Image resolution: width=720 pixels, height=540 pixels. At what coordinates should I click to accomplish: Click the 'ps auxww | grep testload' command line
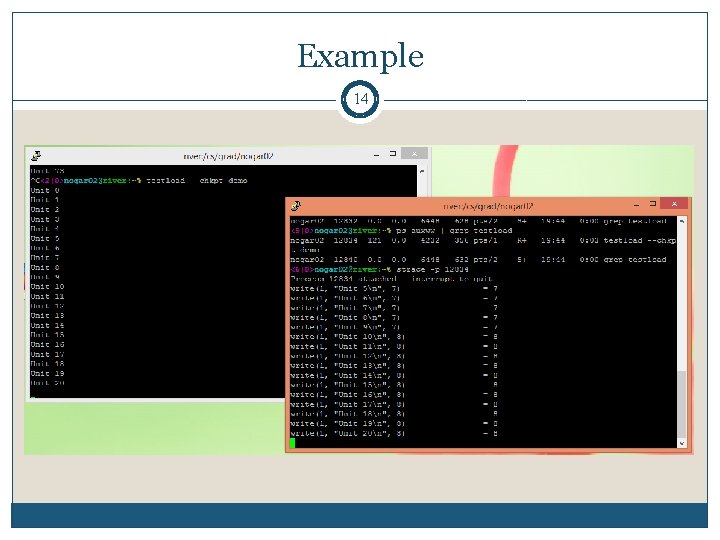[401, 231]
